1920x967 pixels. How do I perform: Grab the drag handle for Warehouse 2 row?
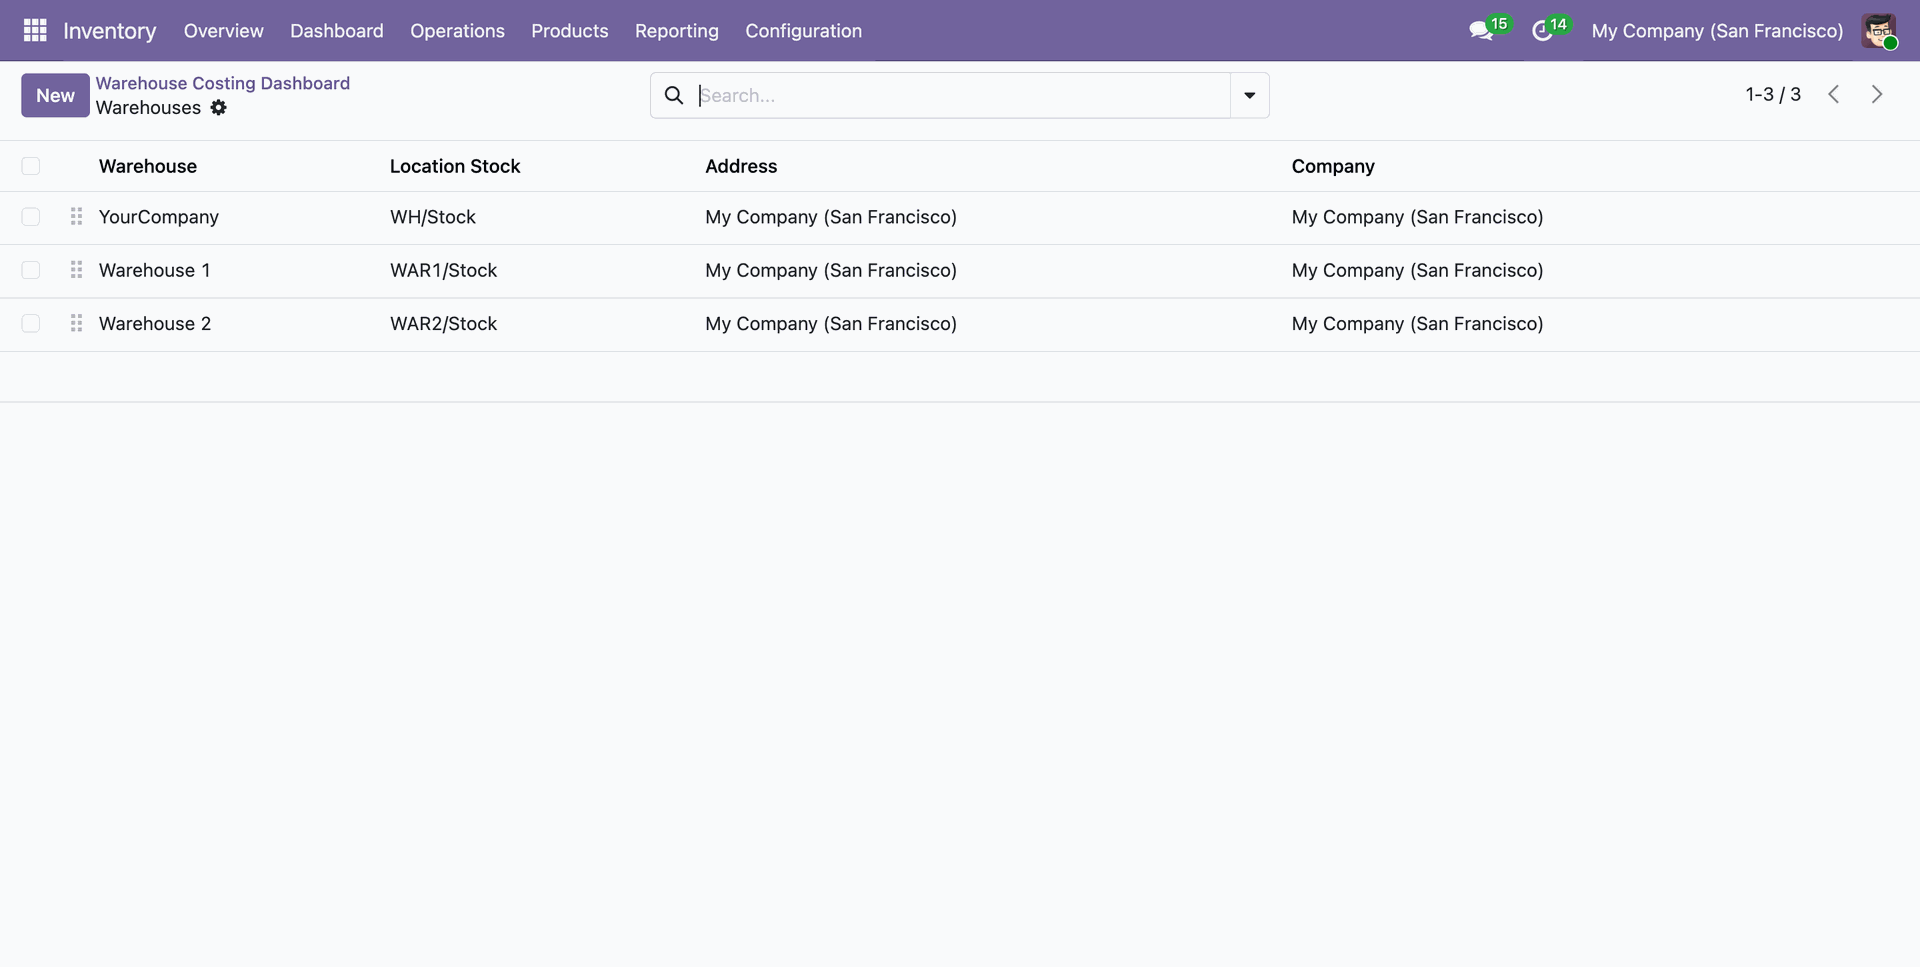pos(76,323)
